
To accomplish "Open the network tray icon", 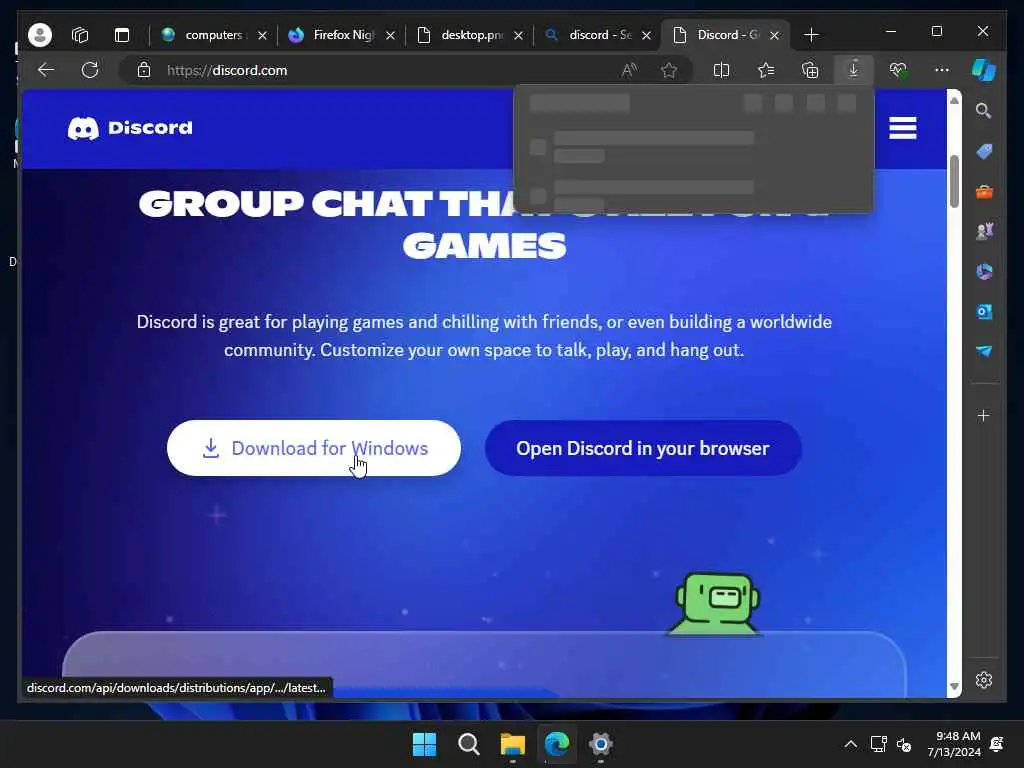I will pos(878,744).
